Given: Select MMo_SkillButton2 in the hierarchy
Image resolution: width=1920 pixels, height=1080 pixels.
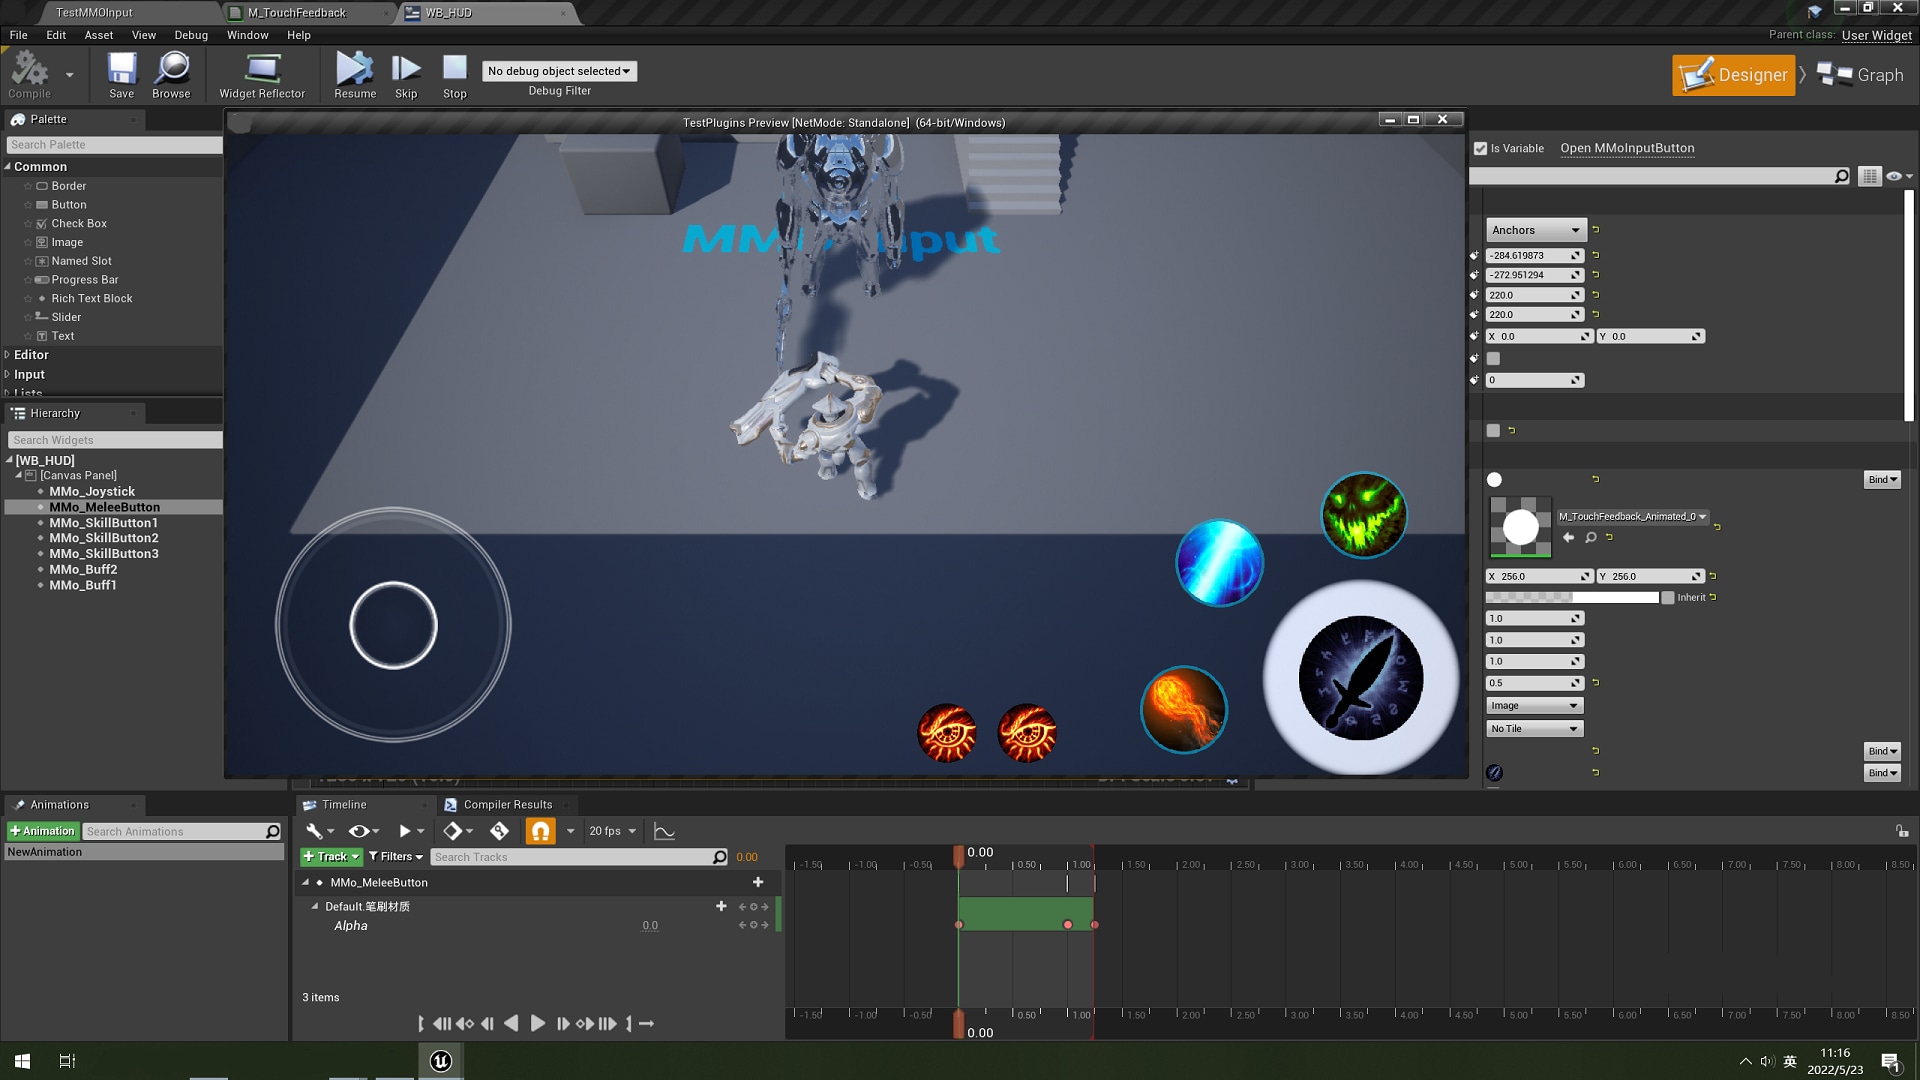Looking at the screenshot, I should coord(104,538).
